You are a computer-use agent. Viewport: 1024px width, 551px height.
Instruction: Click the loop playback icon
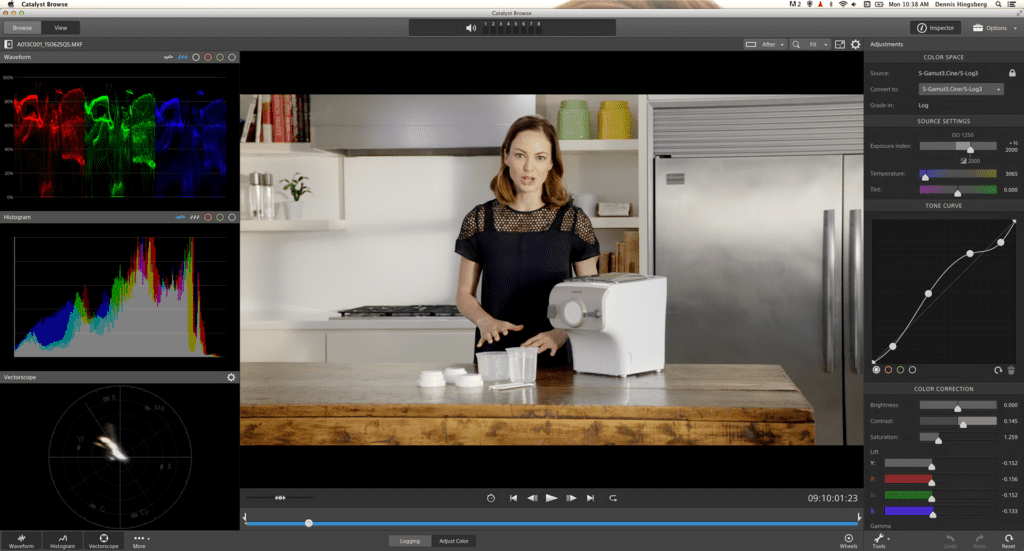(x=613, y=497)
